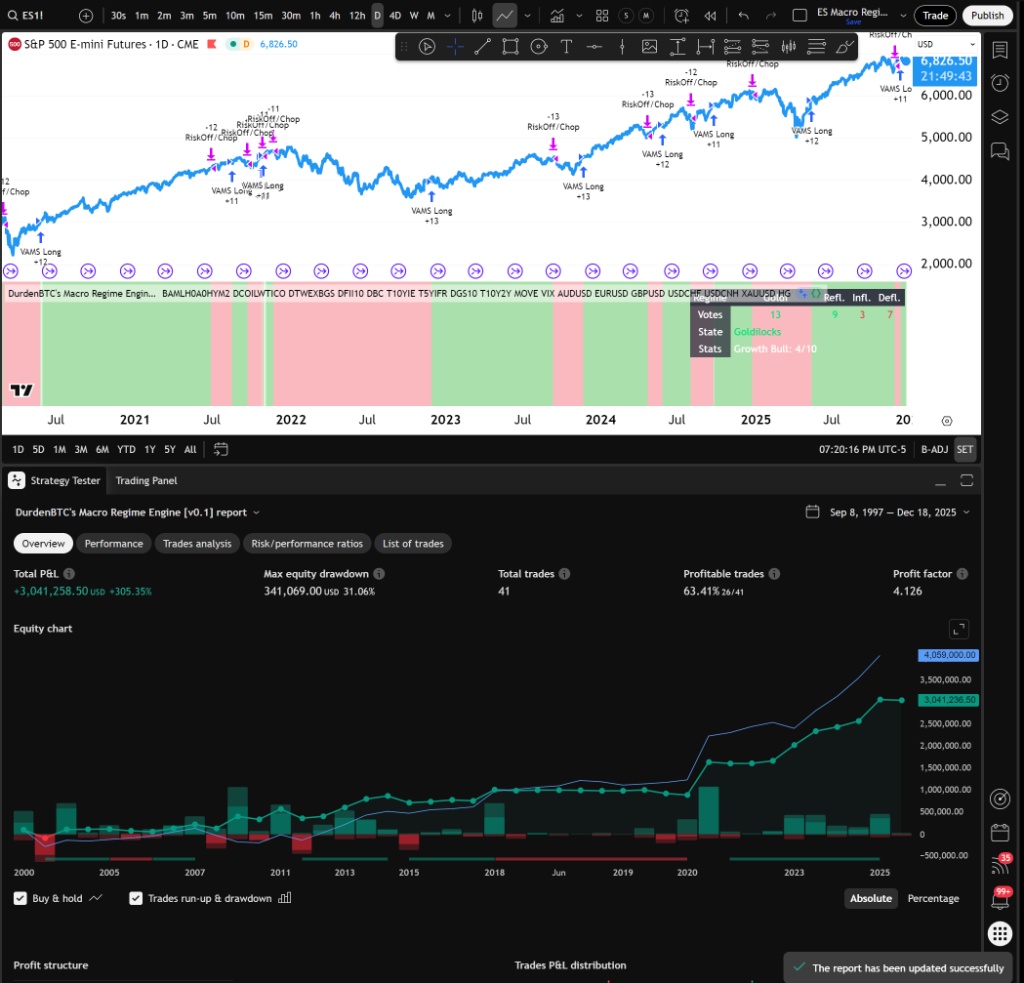The height and width of the screenshot is (983, 1024).
Task: Switch to the Trading Panel tab
Action: (x=146, y=480)
